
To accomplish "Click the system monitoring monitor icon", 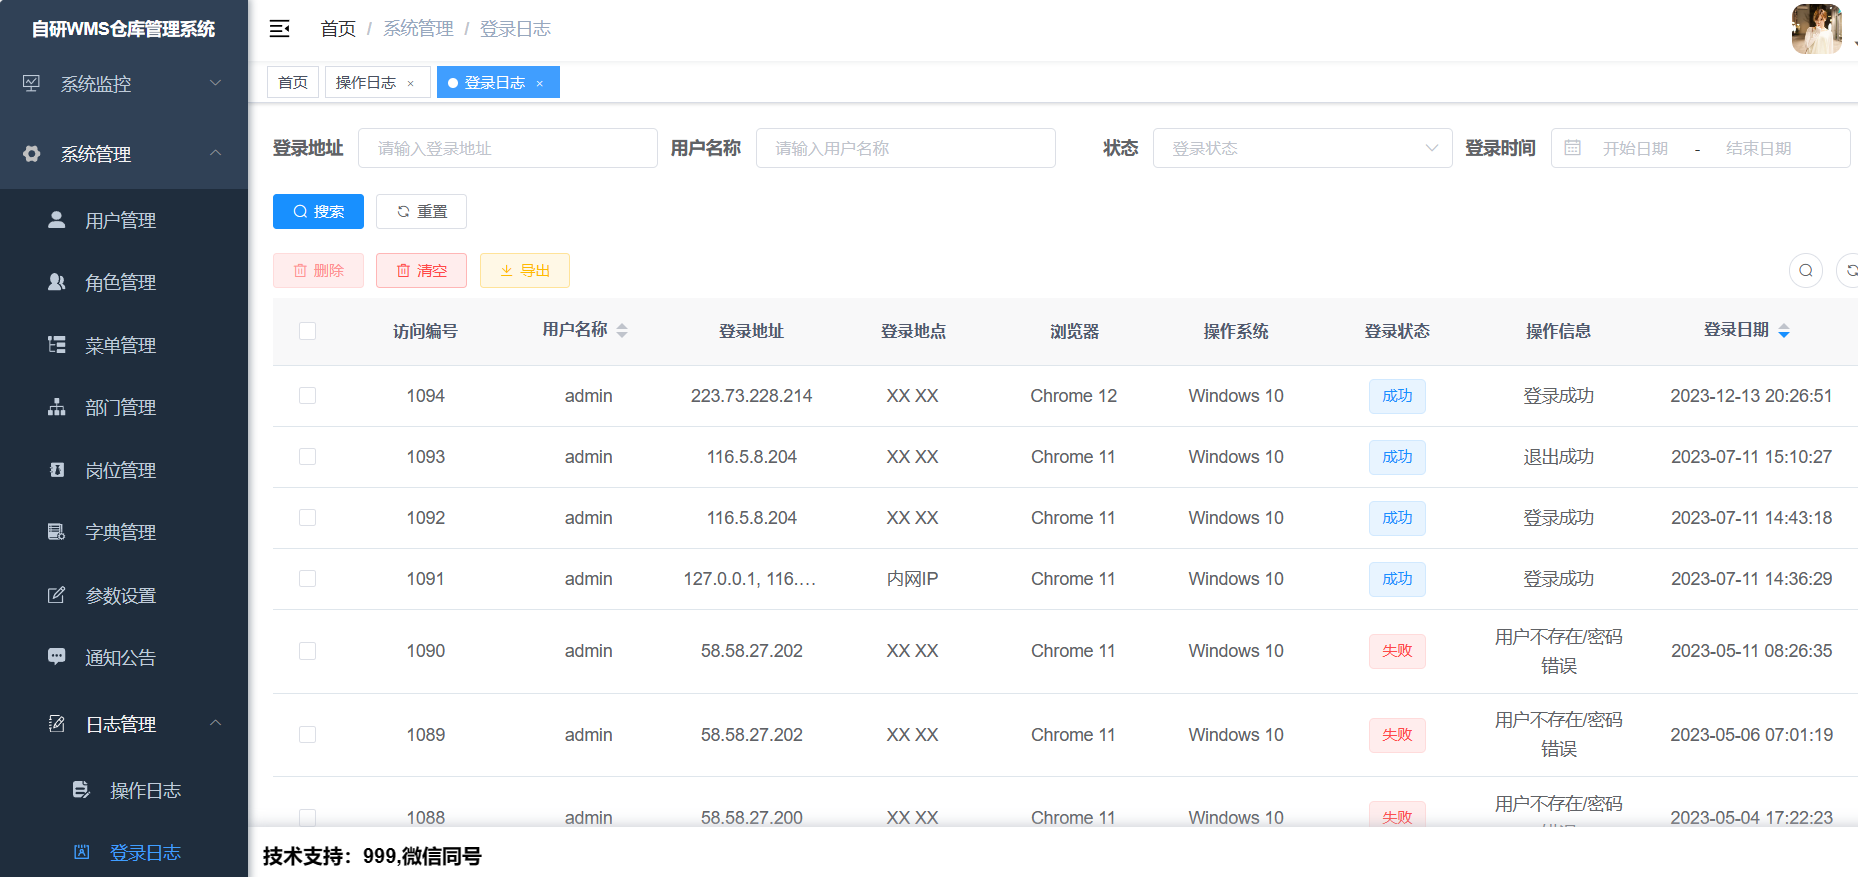I will (x=32, y=83).
